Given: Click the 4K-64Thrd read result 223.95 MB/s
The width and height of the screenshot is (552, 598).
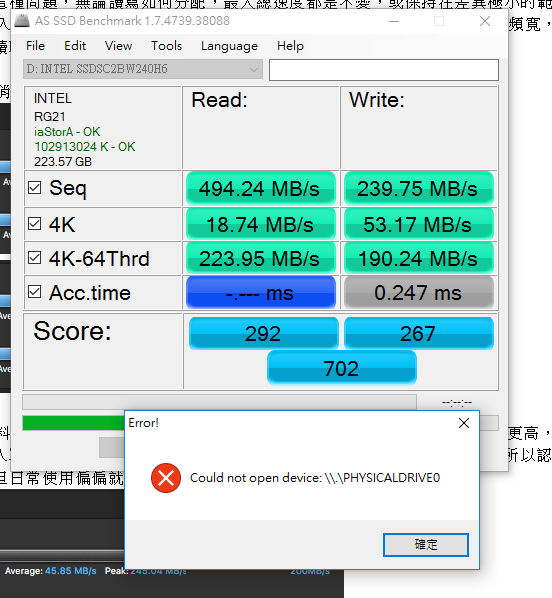Looking at the screenshot, I should click(261, 259).
